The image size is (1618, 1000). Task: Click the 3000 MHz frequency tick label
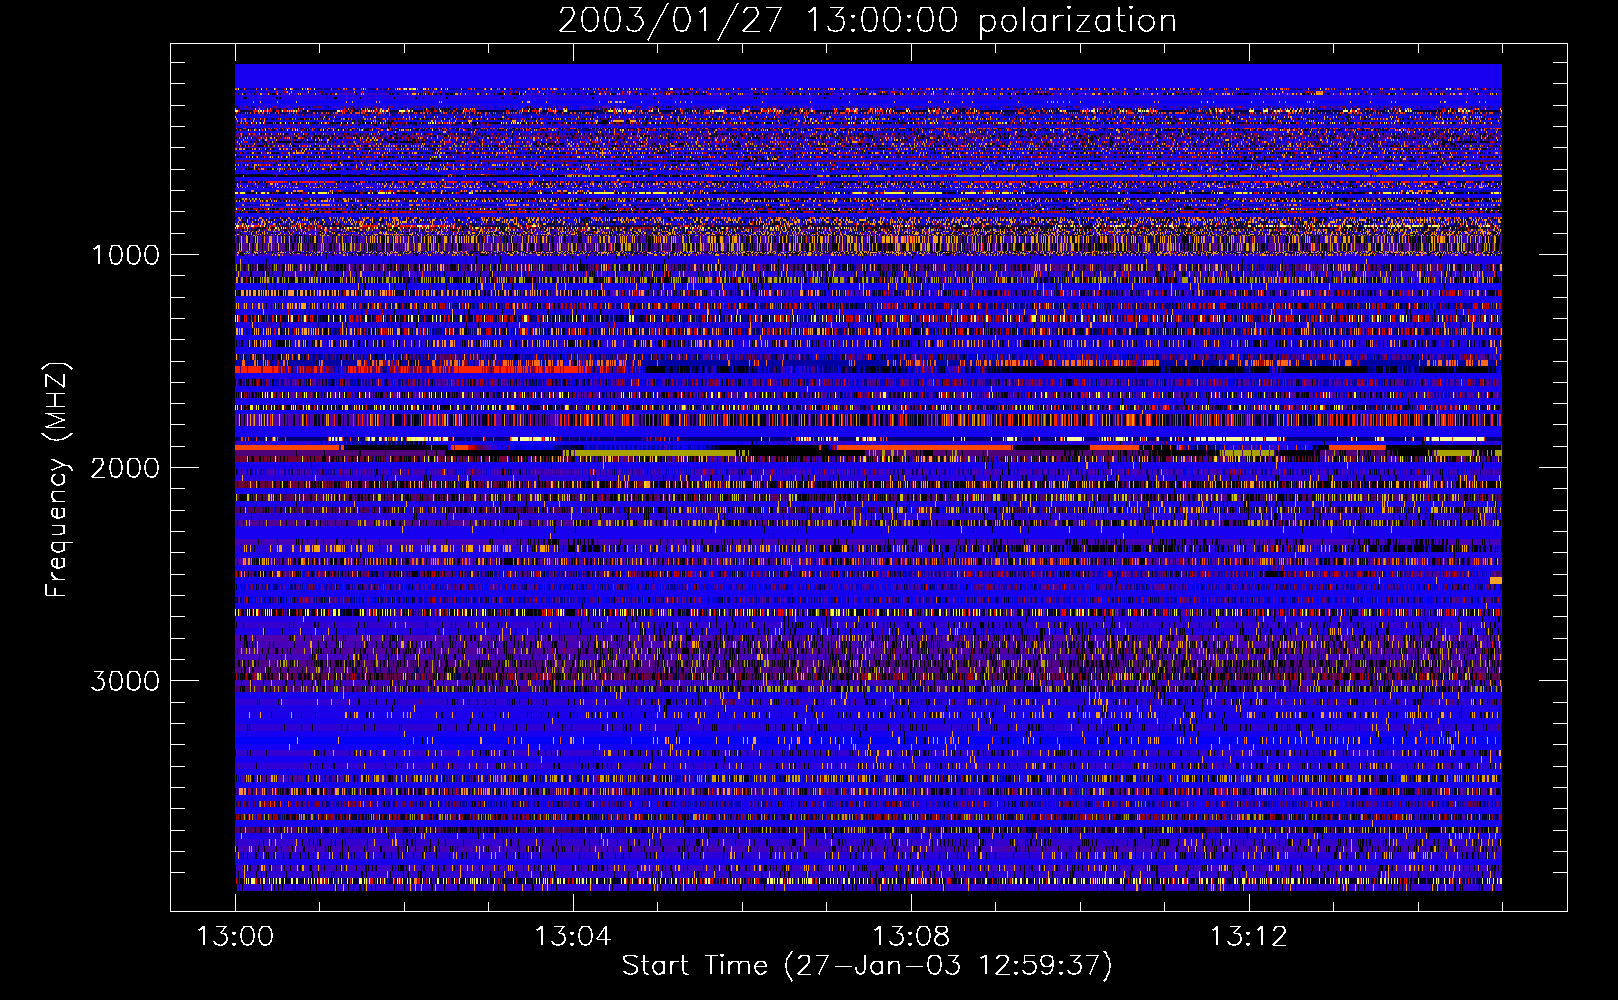coord(126,681)
